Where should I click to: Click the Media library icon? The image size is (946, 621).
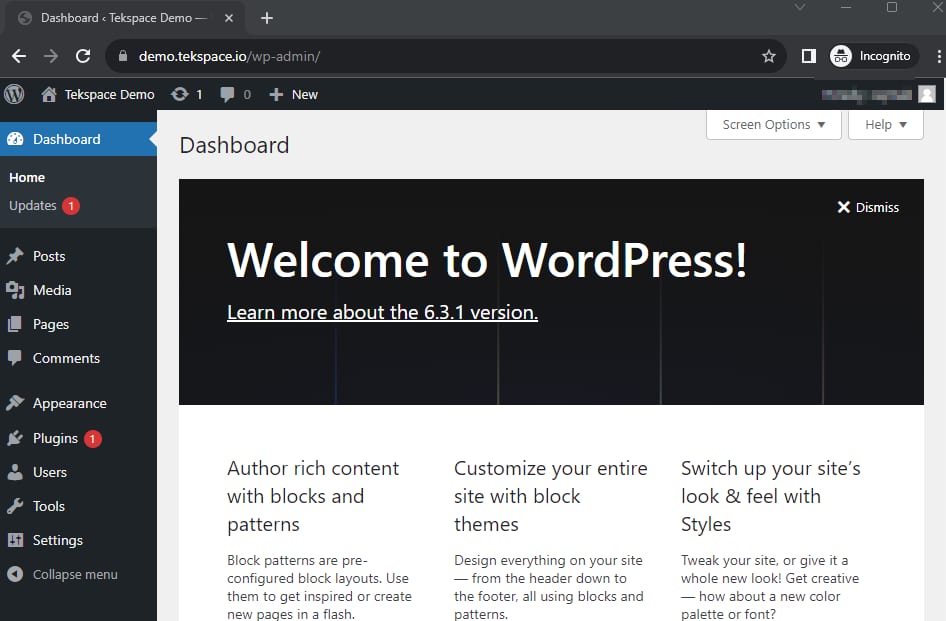coord(15,290)
